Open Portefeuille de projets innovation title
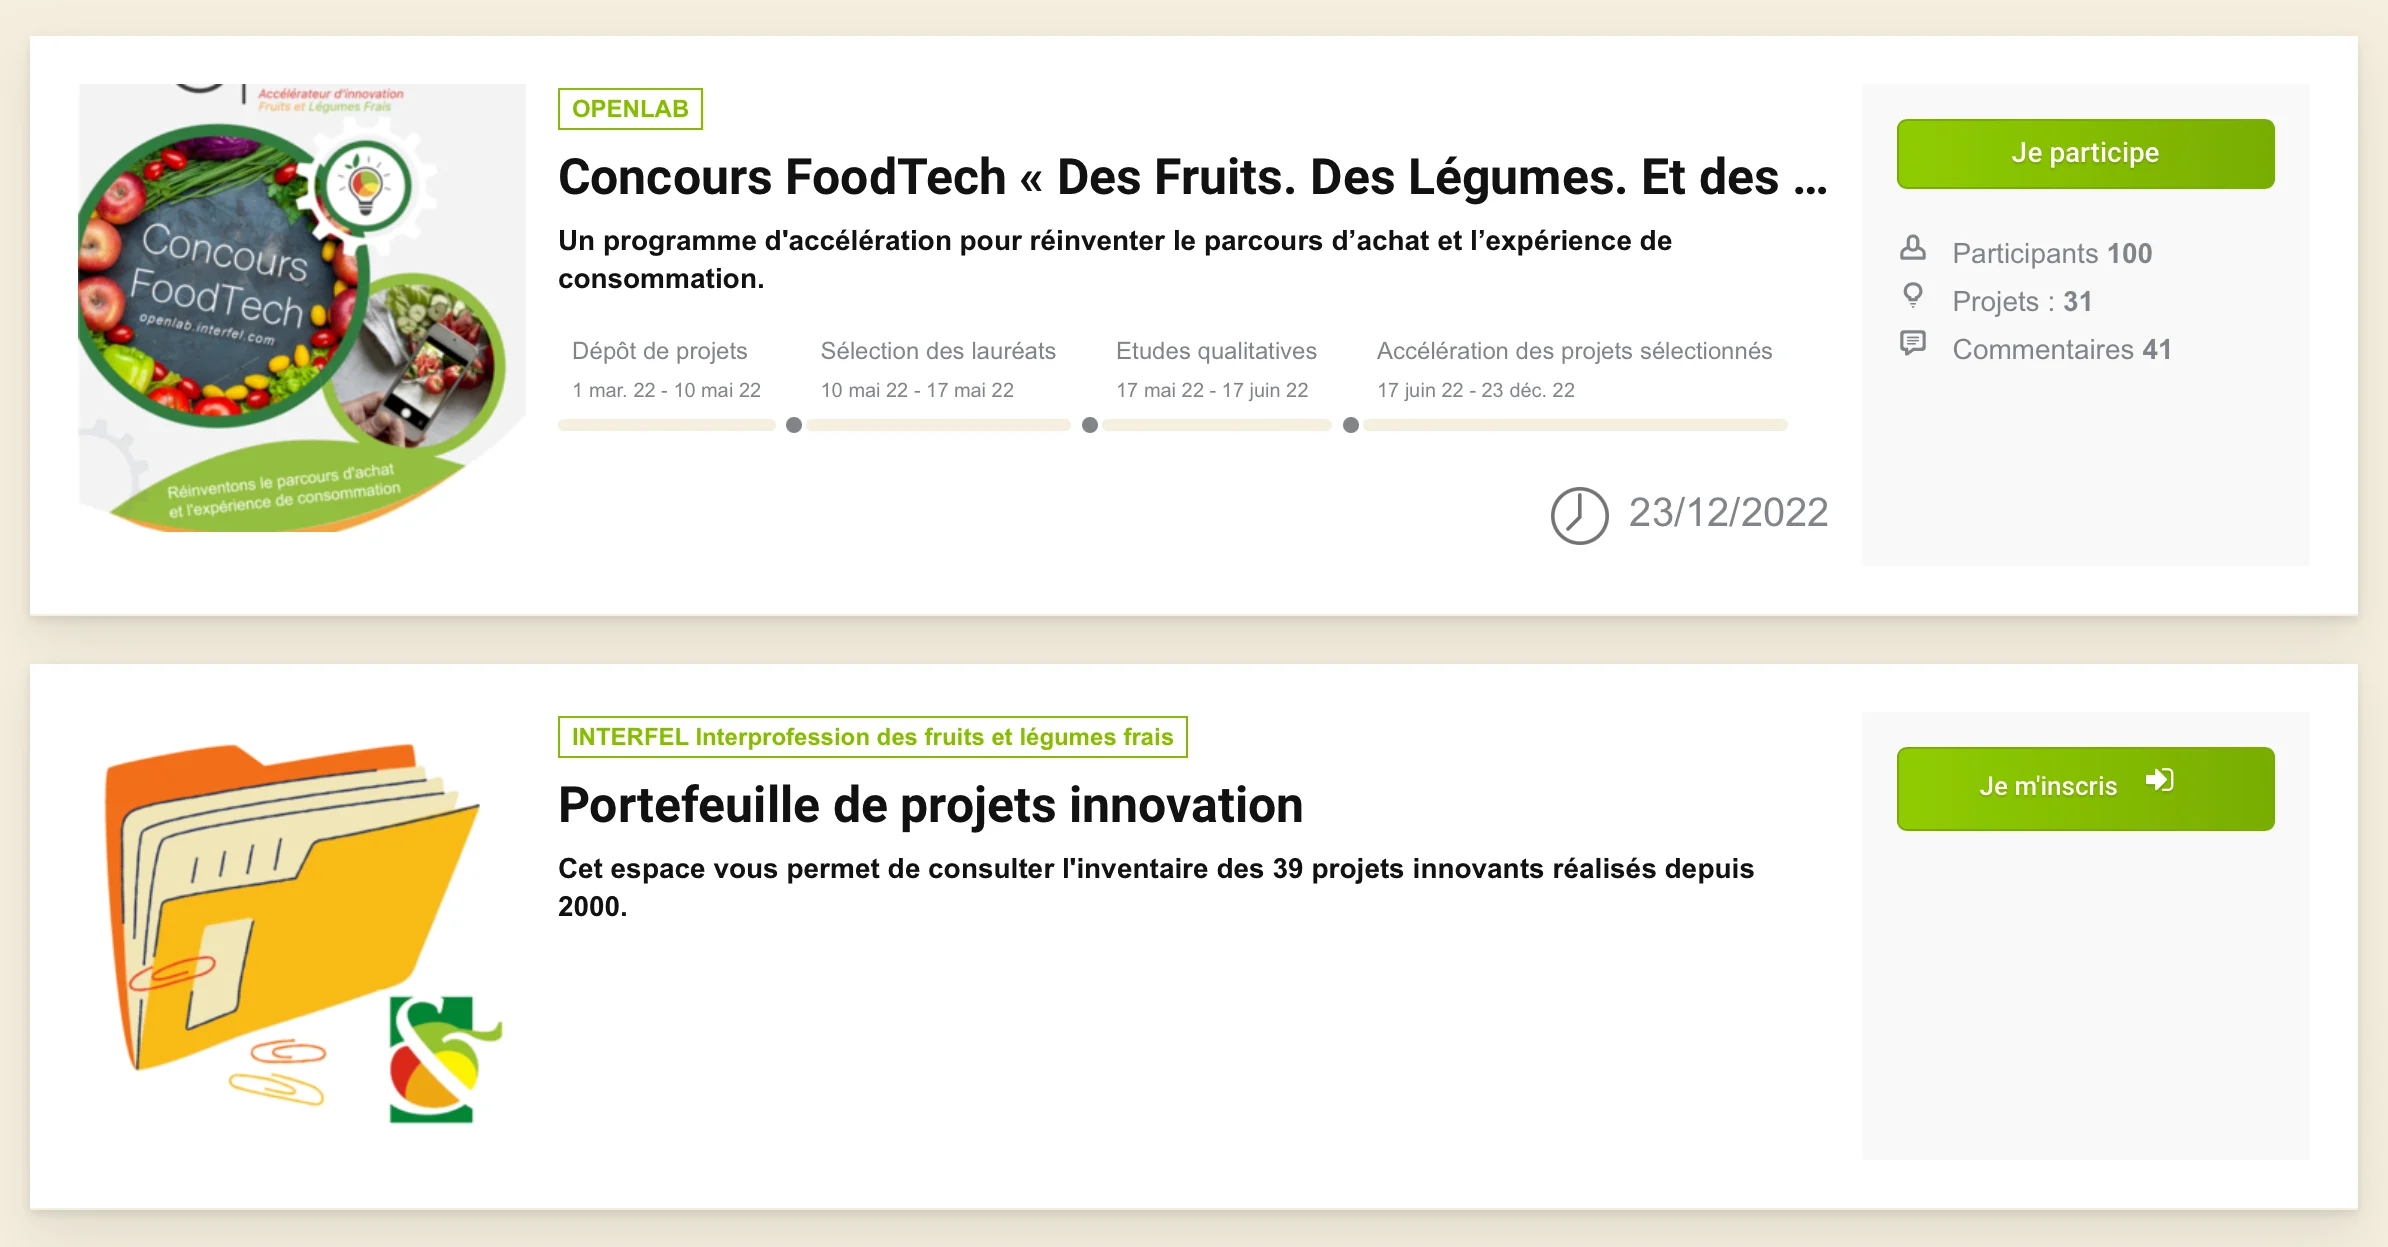Screen dimensions: 2388x1247 click(x=930, y=805)
